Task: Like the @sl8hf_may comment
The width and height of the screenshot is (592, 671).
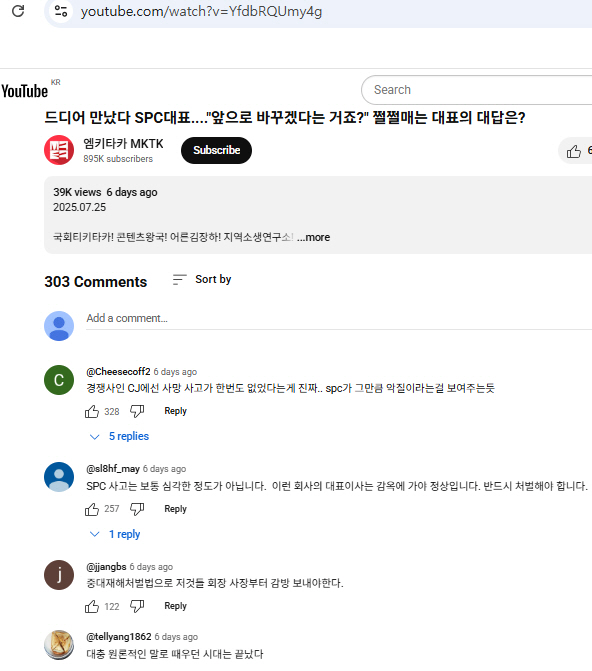Action: tap(92, 509)
